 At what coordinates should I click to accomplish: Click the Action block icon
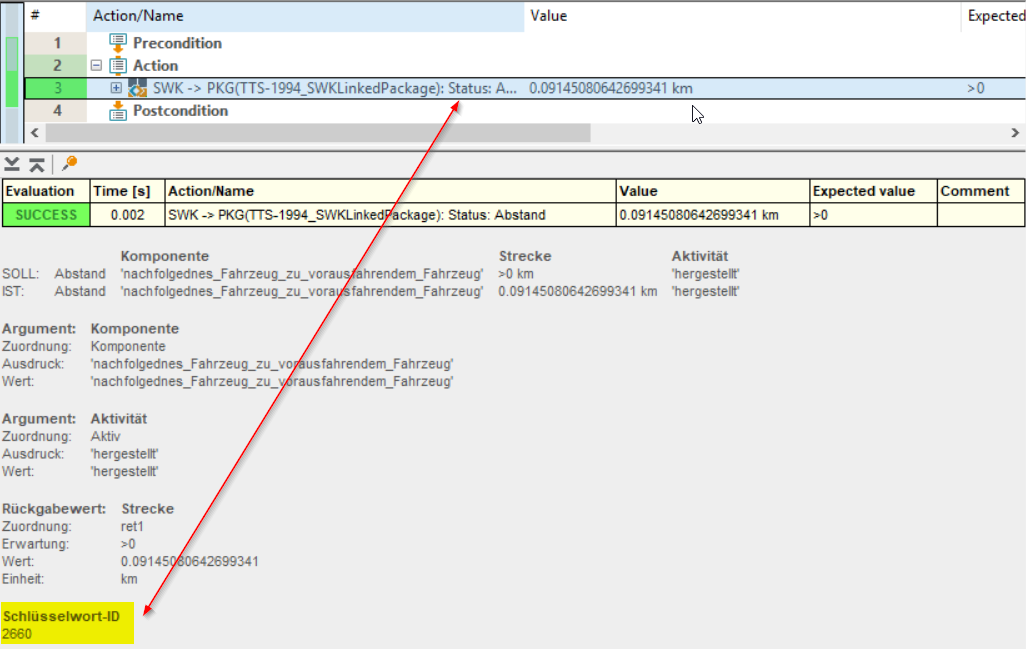[117, 66]
